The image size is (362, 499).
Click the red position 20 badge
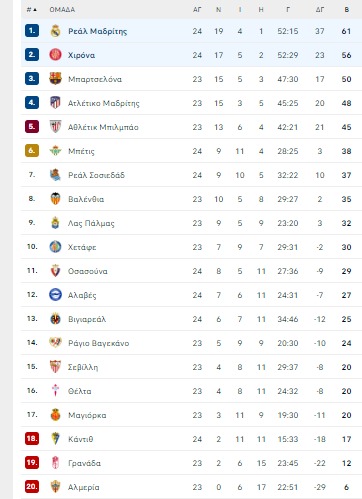click(x=32, y=487)
